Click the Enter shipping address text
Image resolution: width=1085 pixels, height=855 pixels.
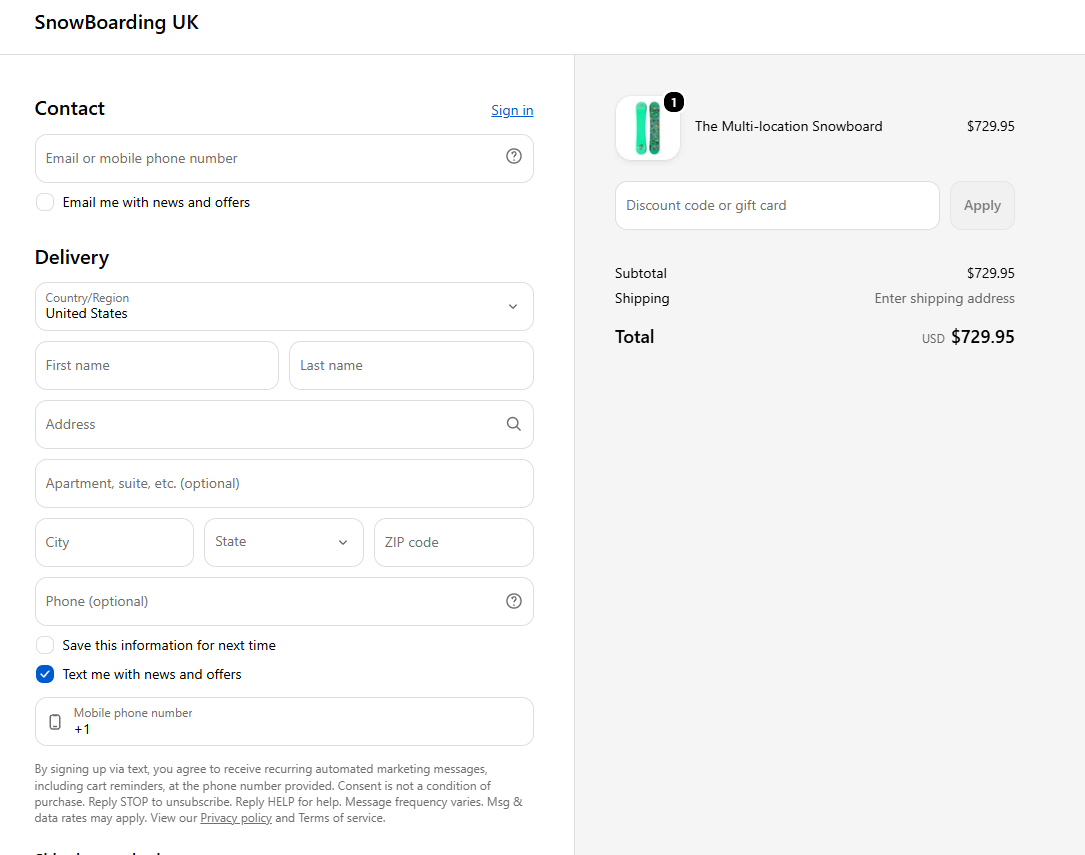click(x=944, y=298)
